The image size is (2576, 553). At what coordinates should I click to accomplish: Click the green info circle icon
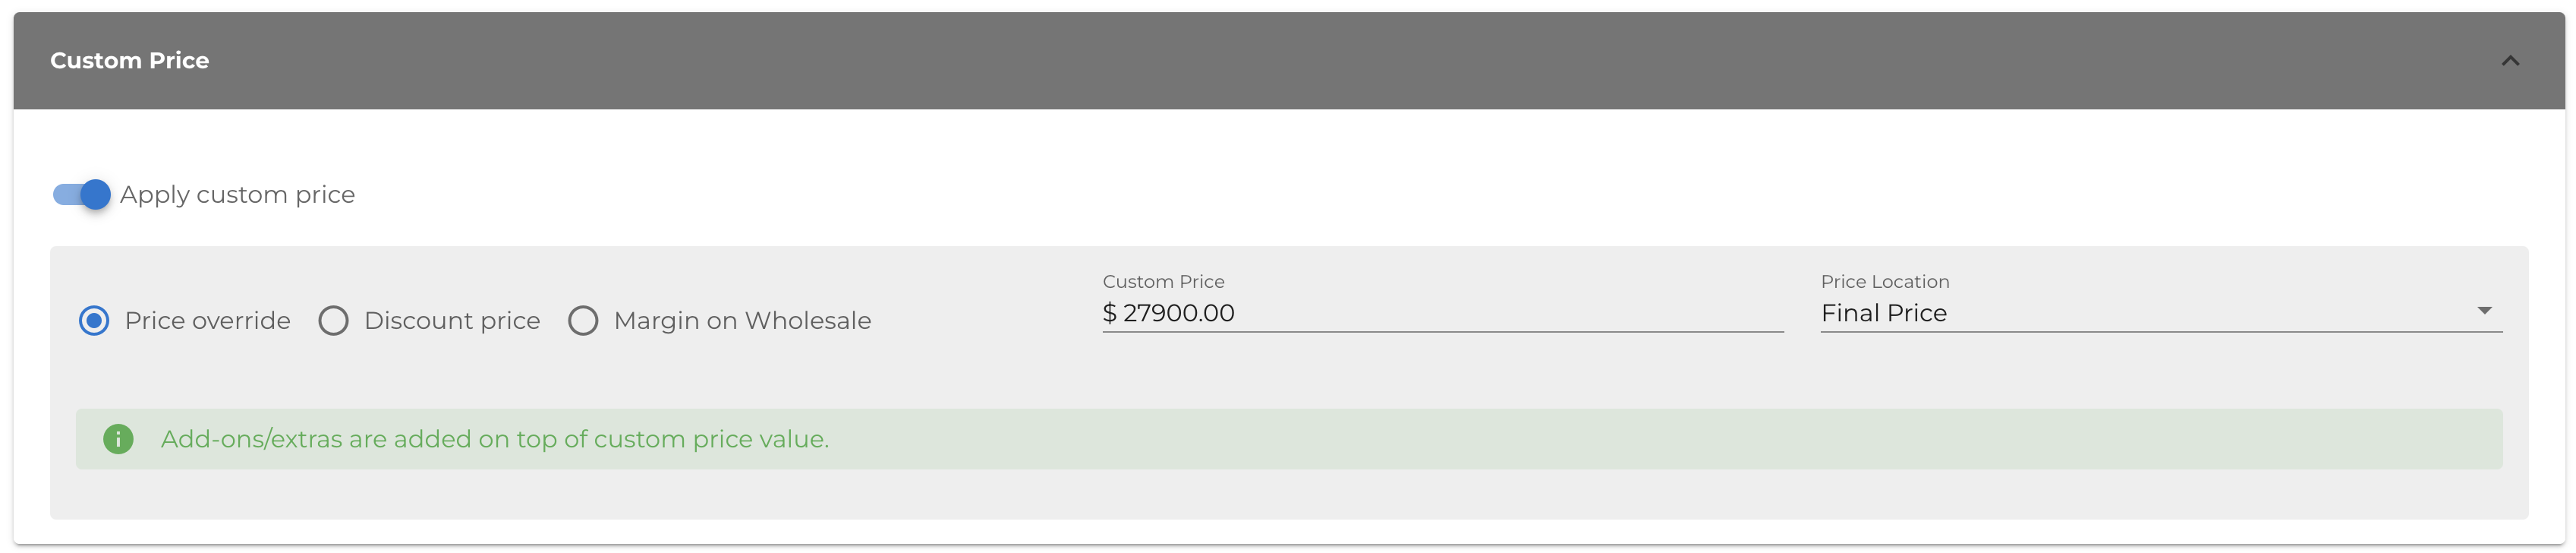point(118,439)
